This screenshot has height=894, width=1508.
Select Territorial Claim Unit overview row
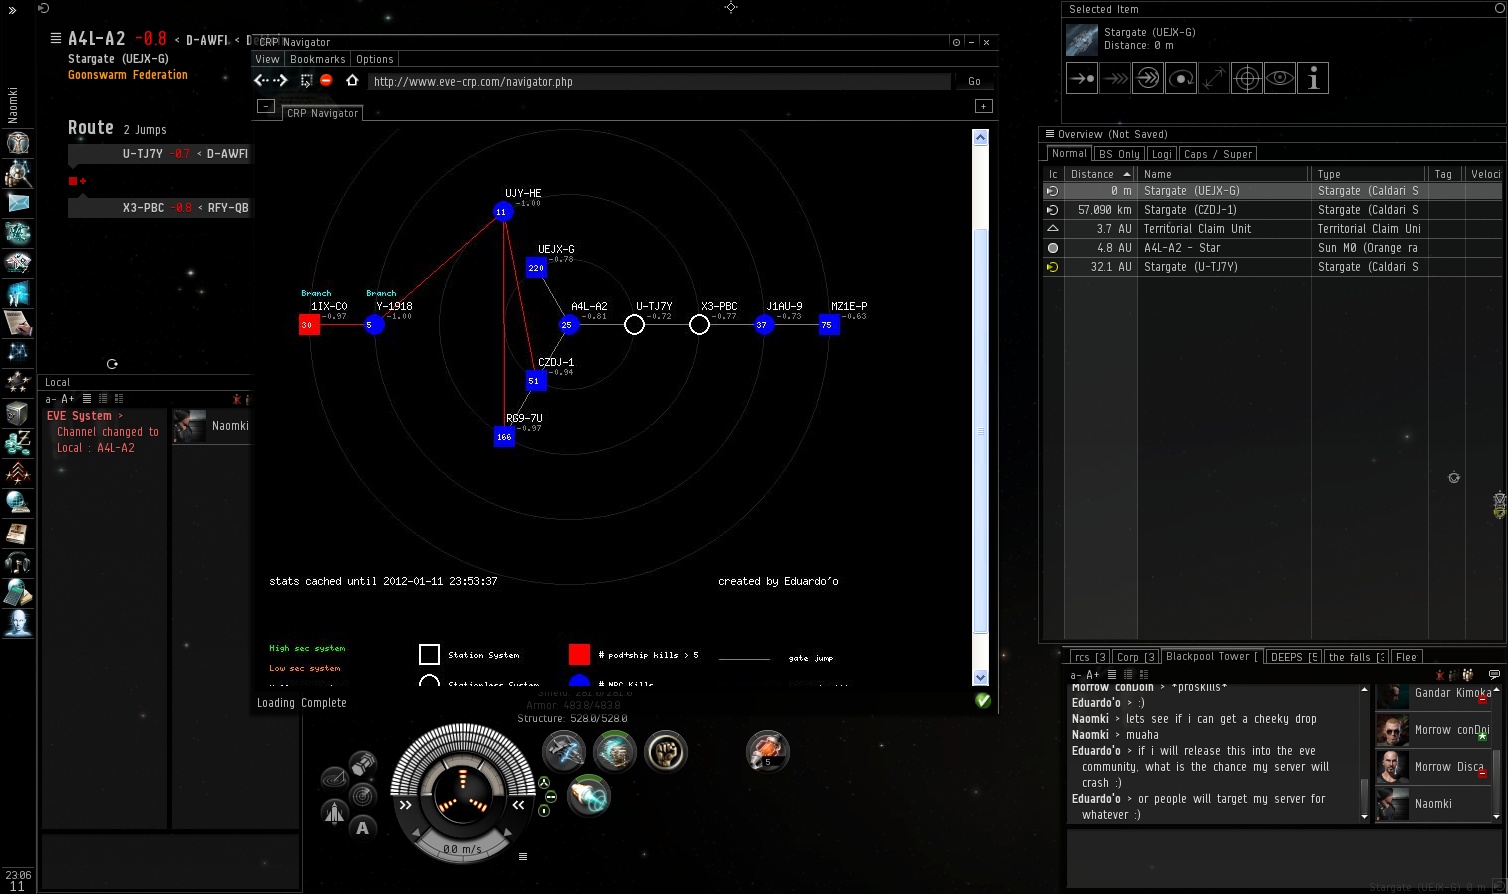click(1272, 229)
